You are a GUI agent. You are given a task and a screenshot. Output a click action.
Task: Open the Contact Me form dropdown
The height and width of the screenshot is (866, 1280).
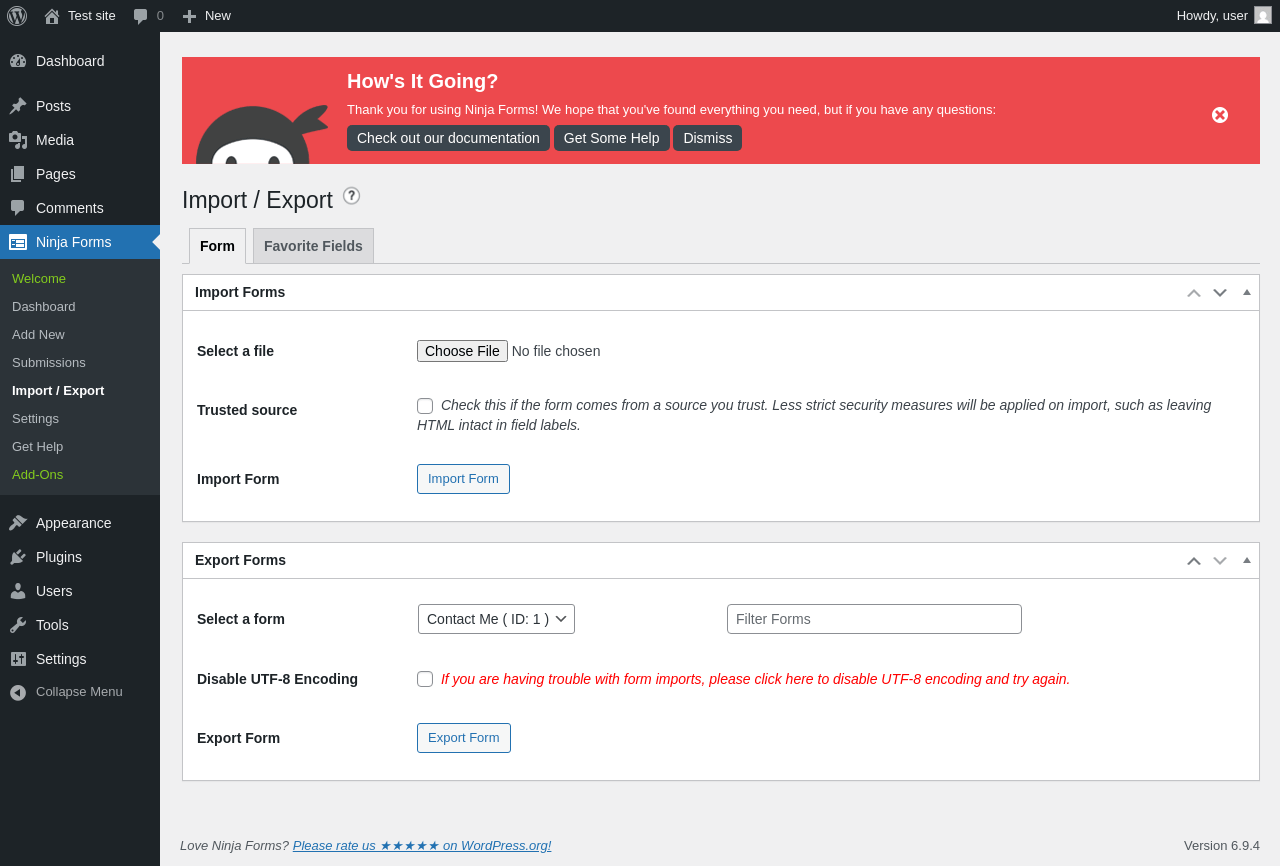pyautogui.click(x=496, y=619)
